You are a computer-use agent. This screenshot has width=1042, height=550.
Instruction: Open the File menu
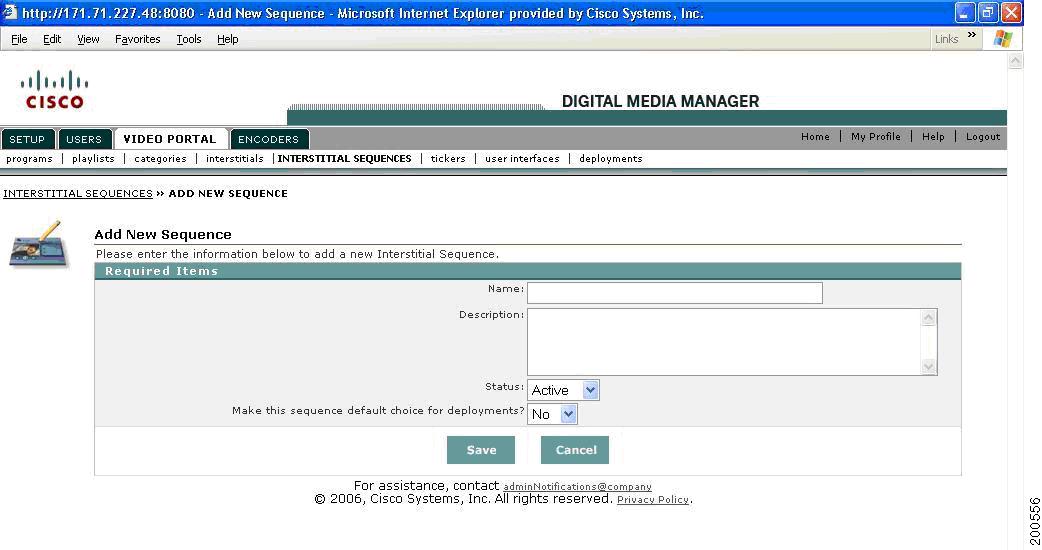(x=19, y=39)
